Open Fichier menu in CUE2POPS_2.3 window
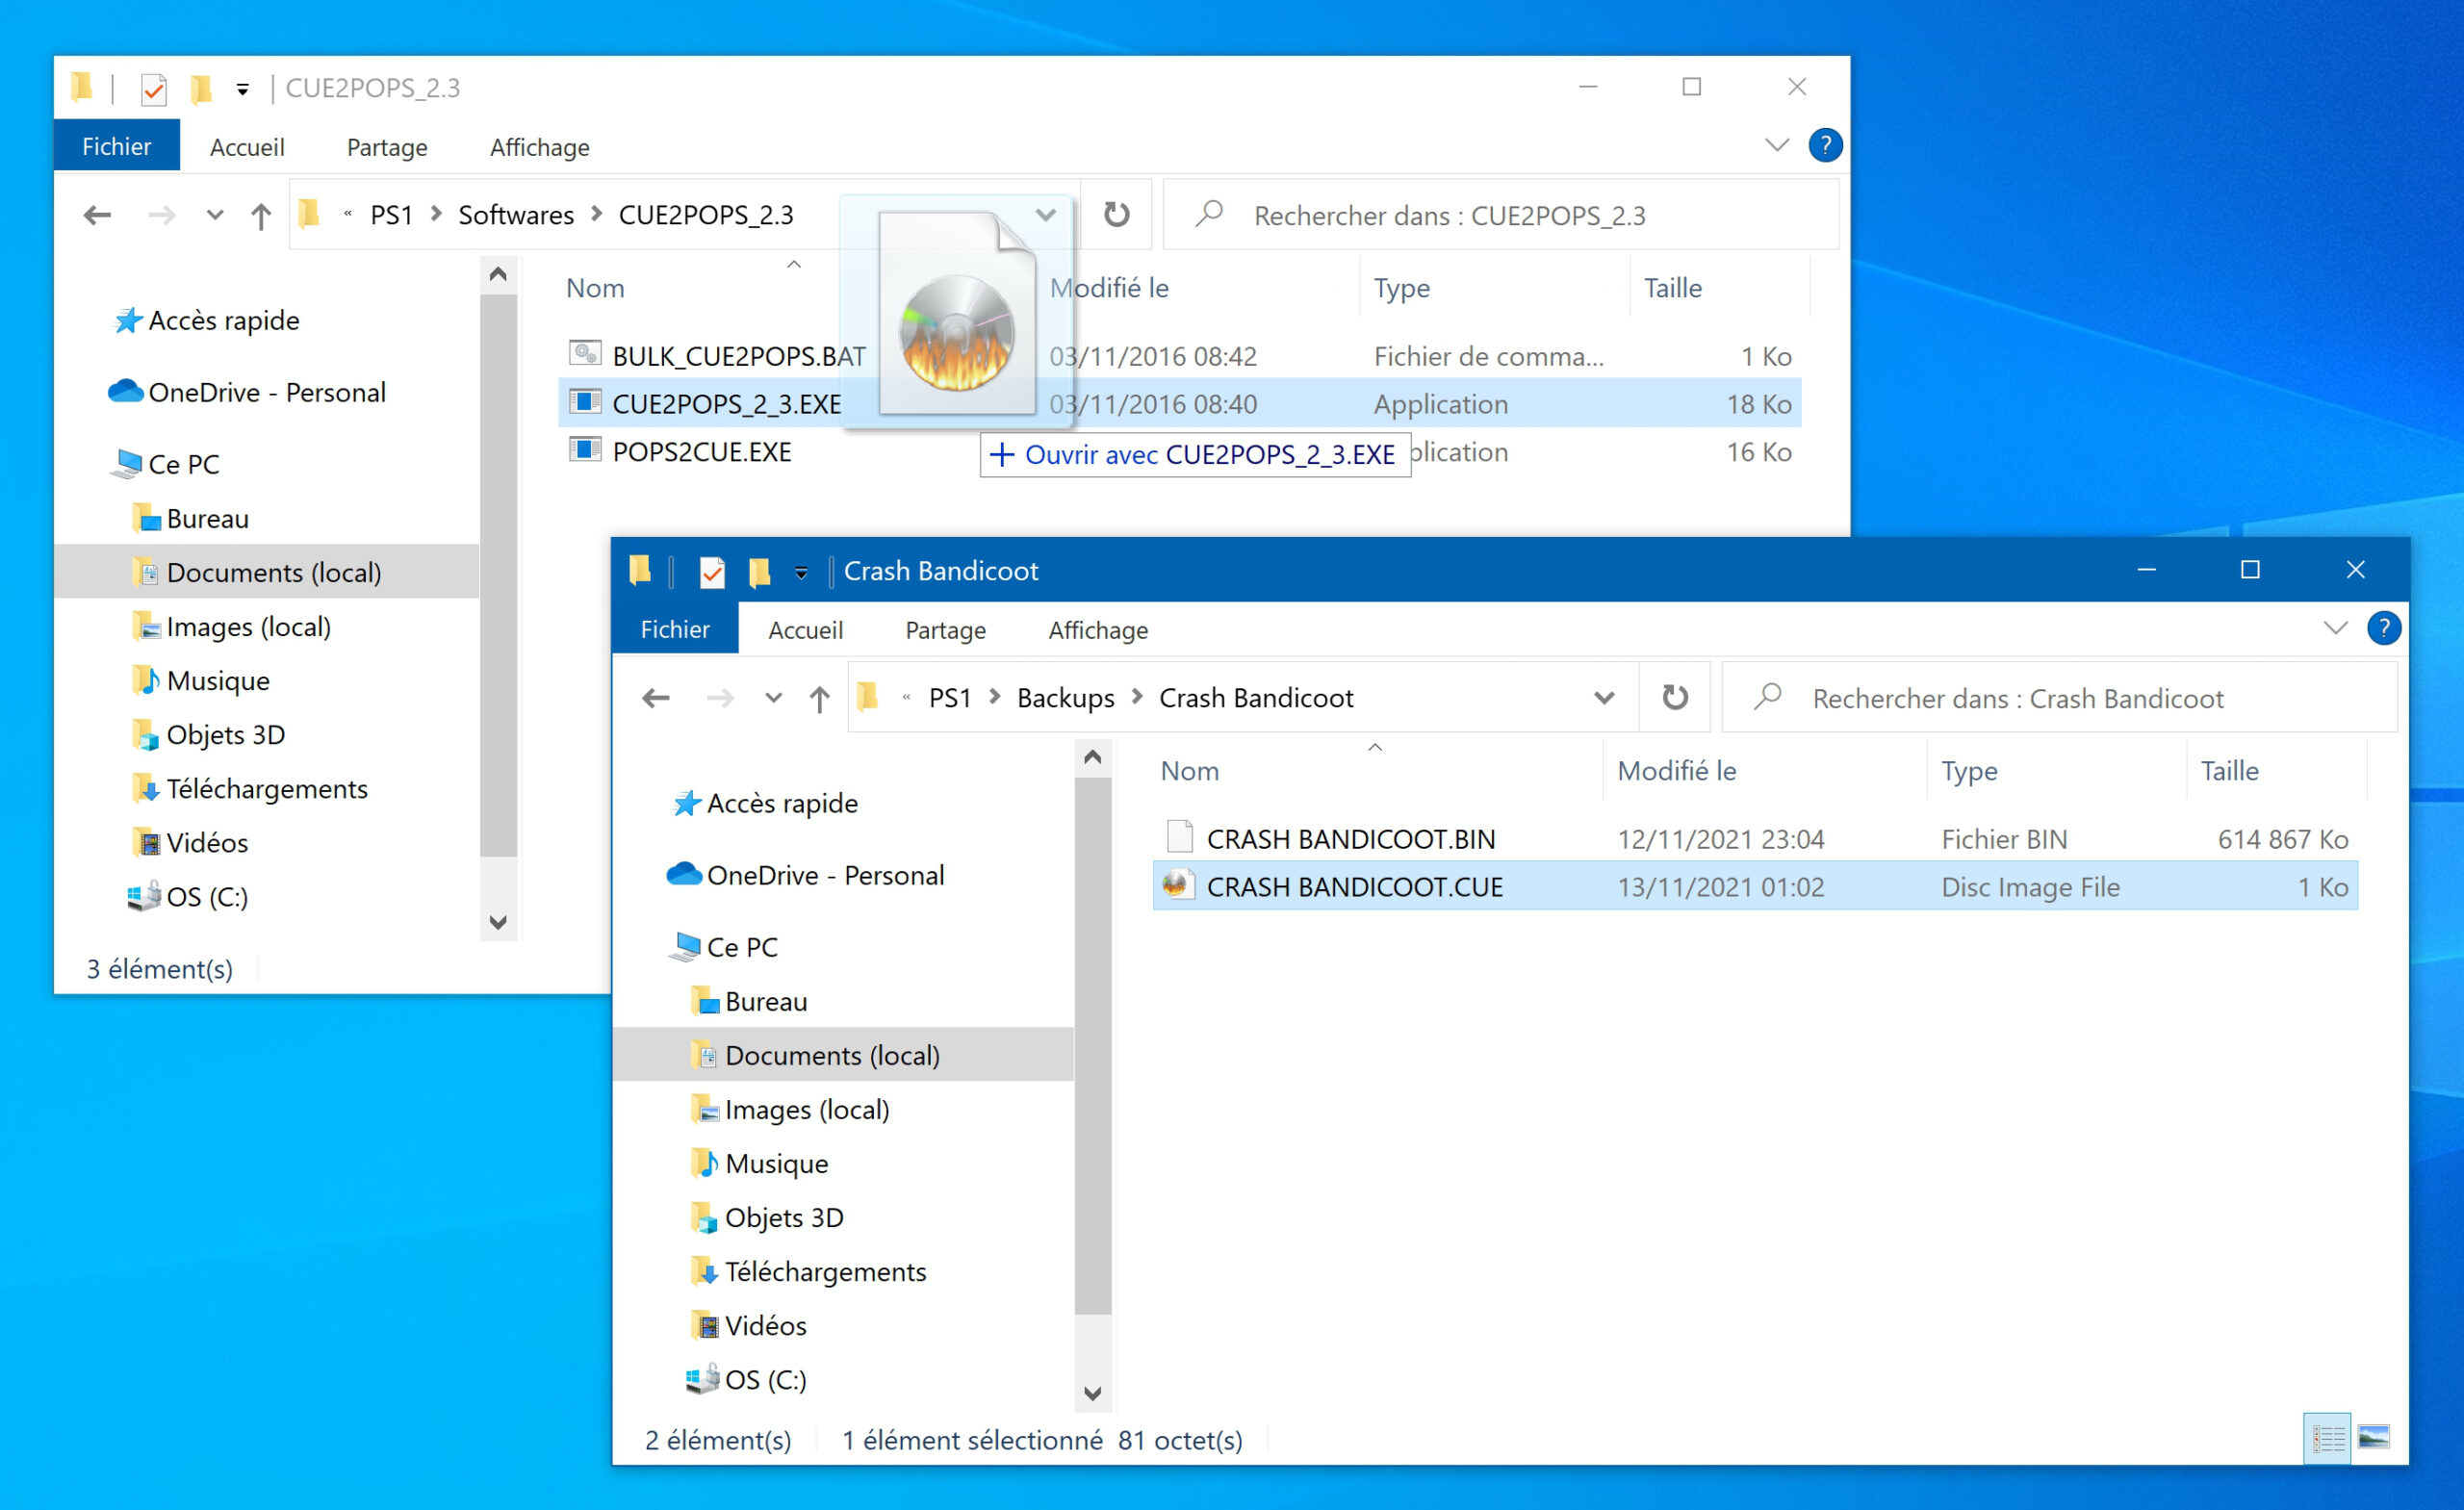Viewport: 2464px width, 1510px height. click(x=117, y=147)
